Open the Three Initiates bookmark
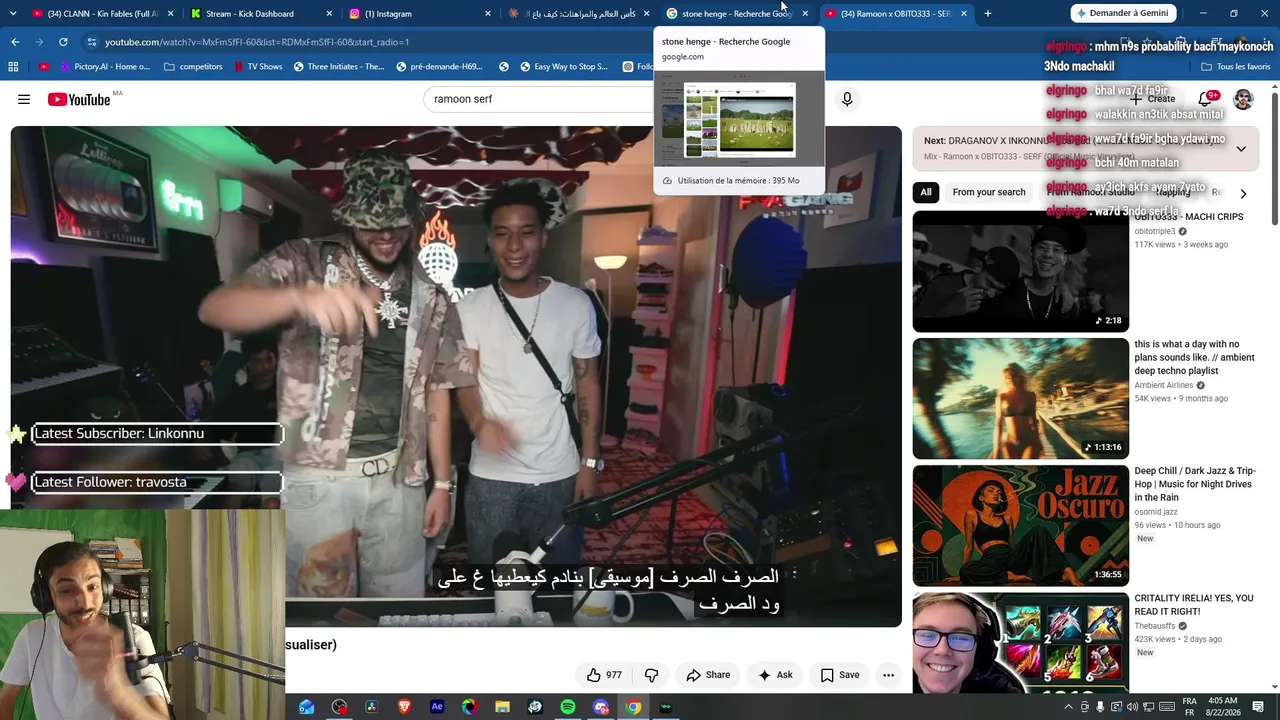Viewport: 1280px width, 720px height. click(x=338, y=67)
